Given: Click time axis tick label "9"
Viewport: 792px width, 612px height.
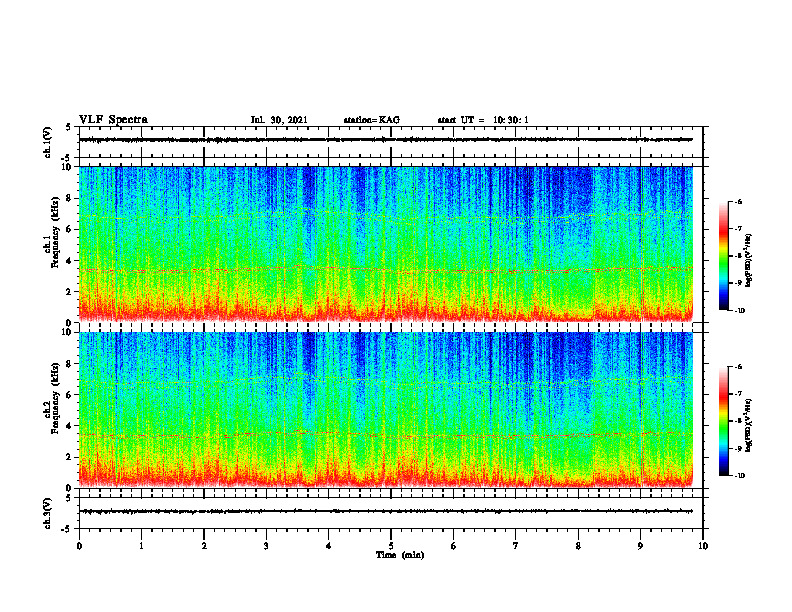Looking at the screenshot, I should point(640,546).
